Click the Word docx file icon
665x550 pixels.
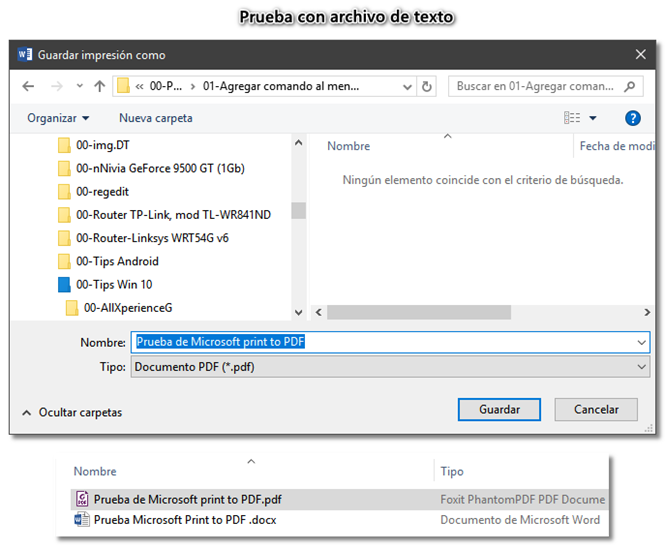pos(82,519)
